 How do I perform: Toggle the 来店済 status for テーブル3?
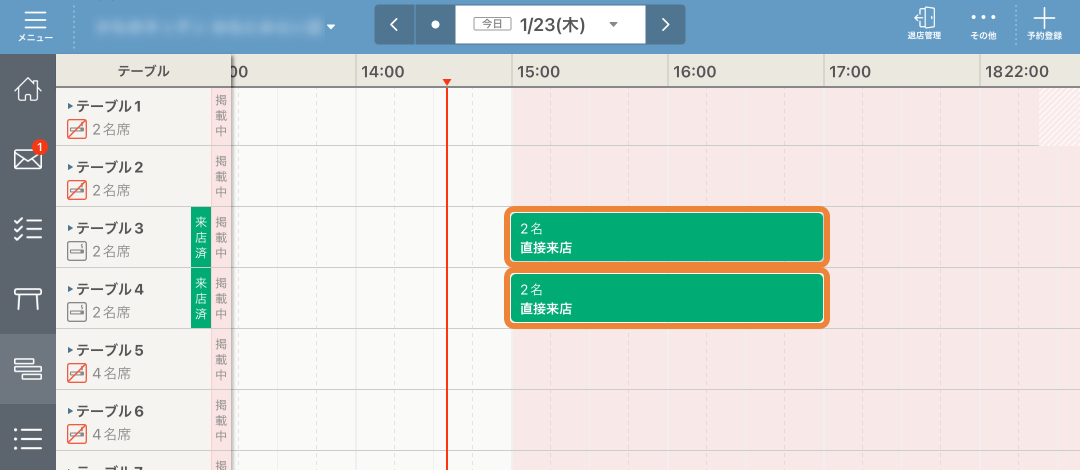pyautogui.click(x=201, y=237)
